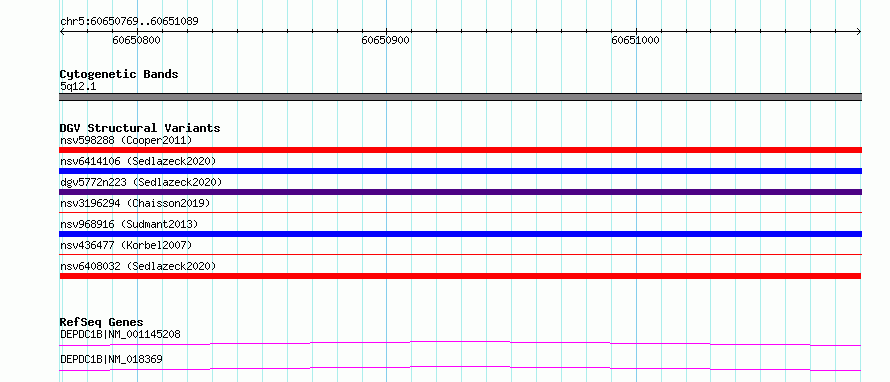Select the purple dgv5772n223 variant bar
Viewport: 890px width, 382px height.
click(460, 192)
